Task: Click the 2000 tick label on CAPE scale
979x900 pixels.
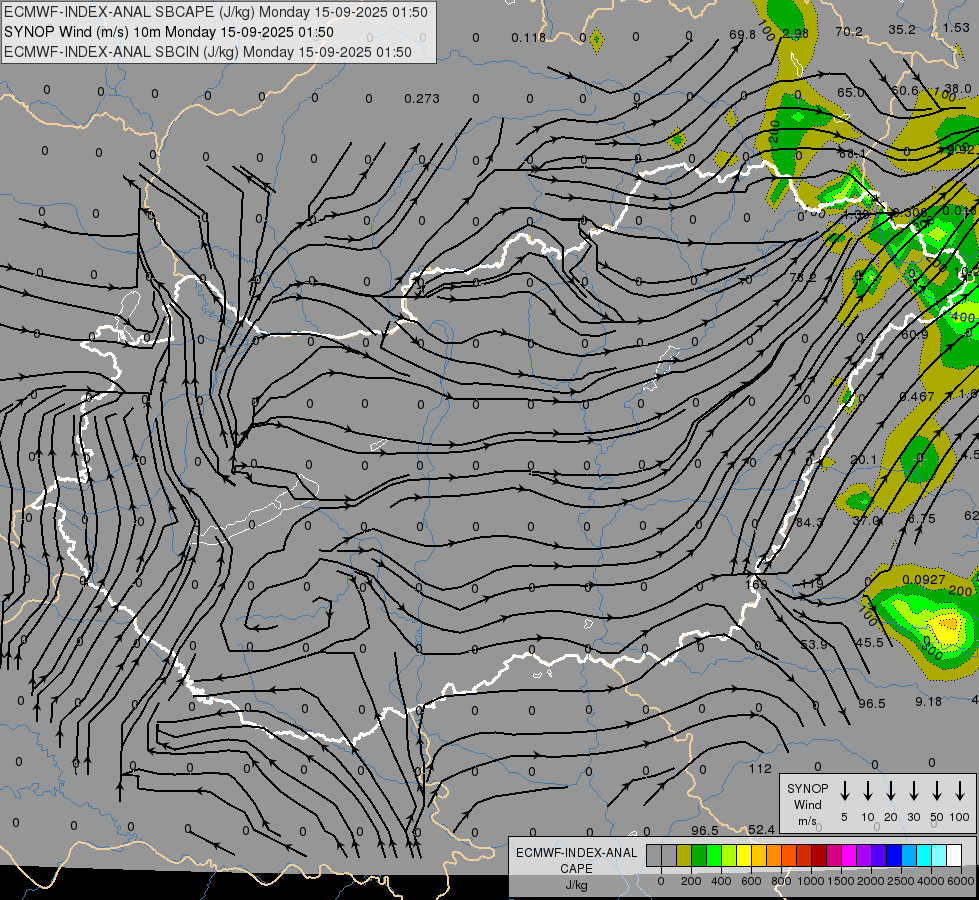Action: coord(870,881)
